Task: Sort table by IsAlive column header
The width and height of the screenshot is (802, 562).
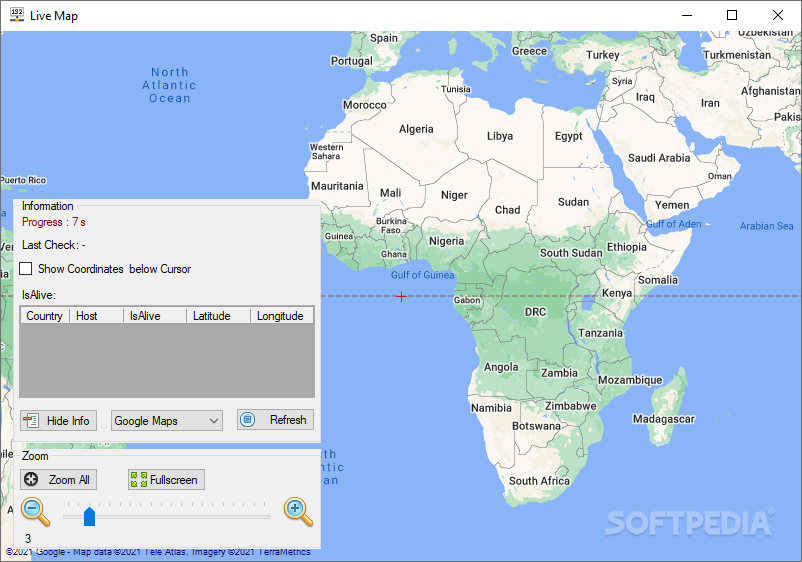Action: [x=155, y=316]
